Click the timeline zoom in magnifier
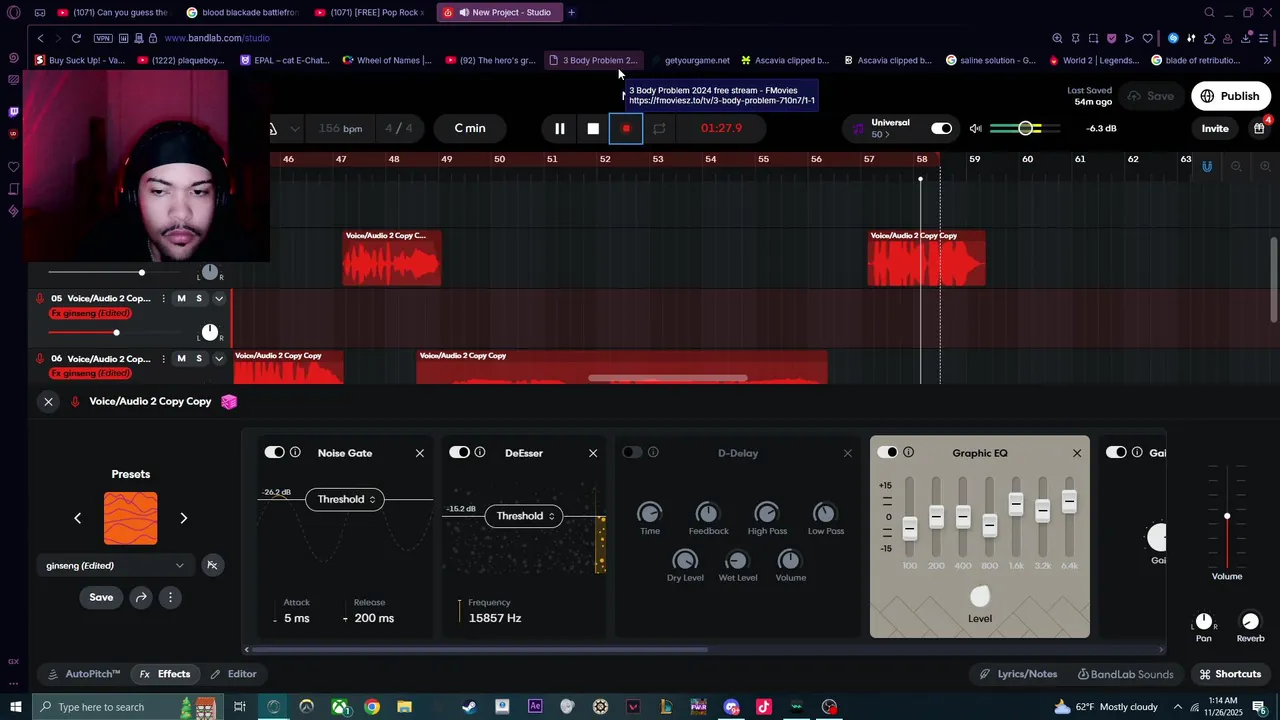The width and height of the screenshot is (1280, 720). click(x=1265, y=166)
